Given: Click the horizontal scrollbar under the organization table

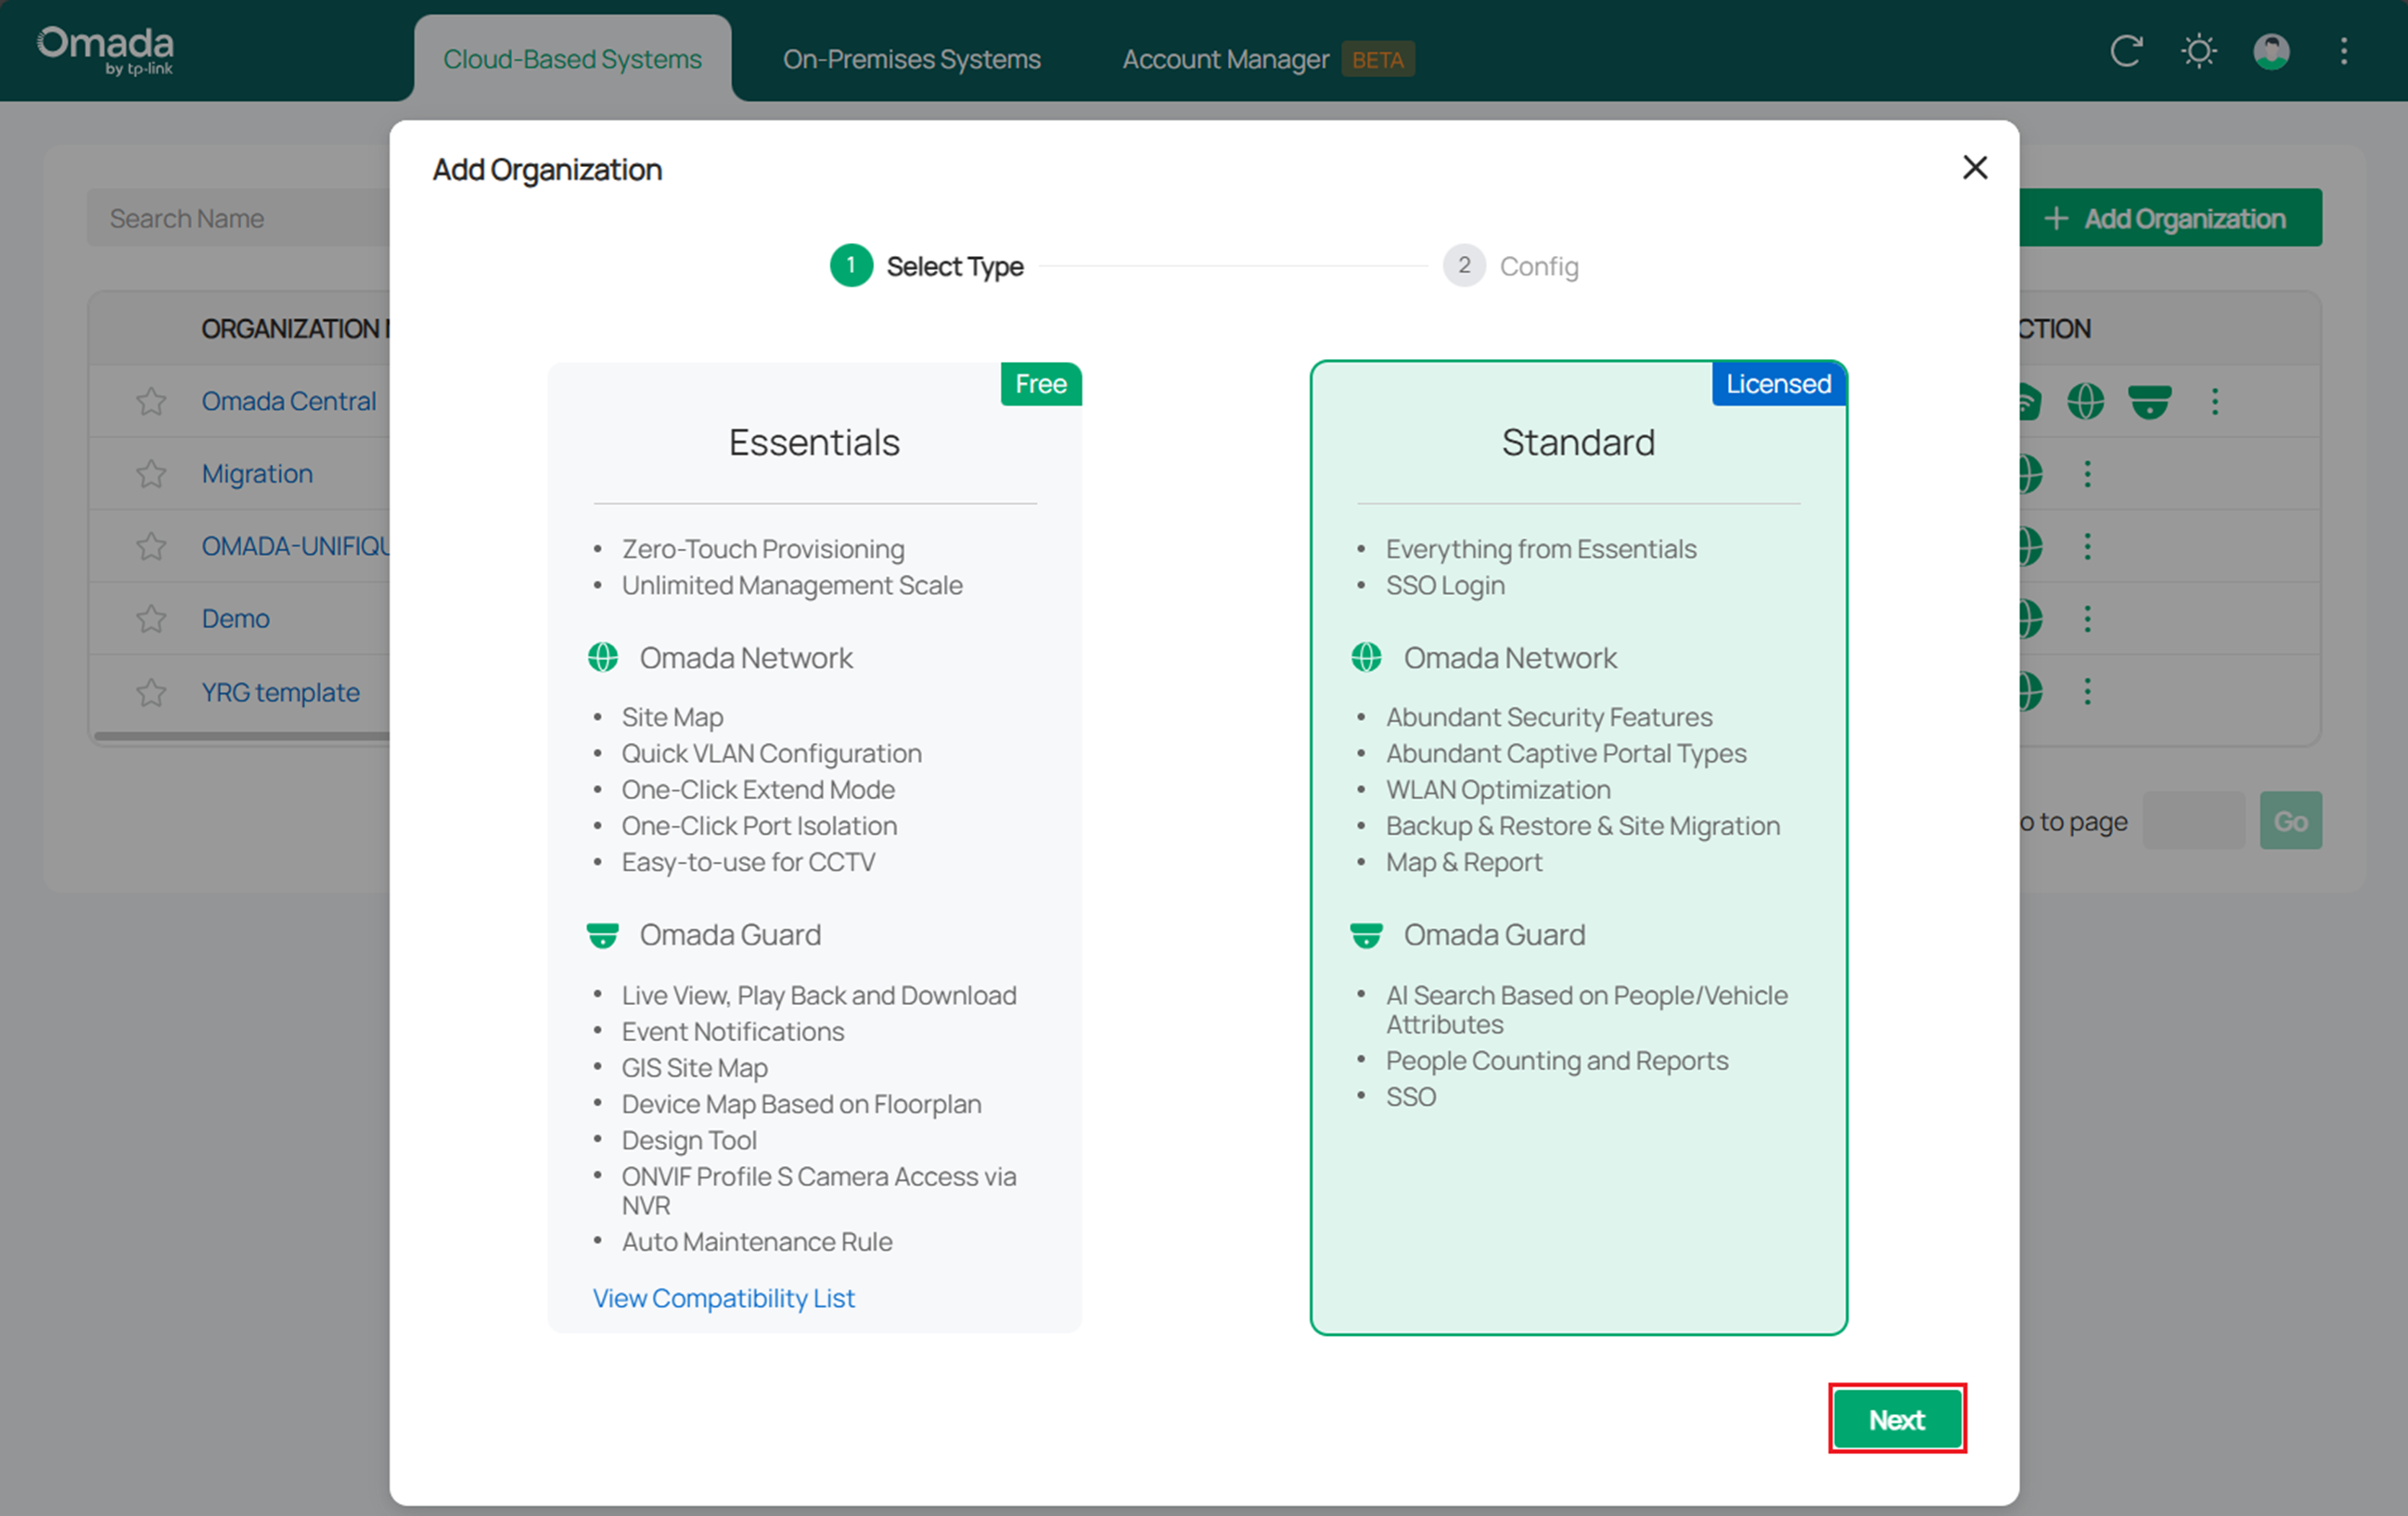Looking at the screenshot, I should [x=241, y=736].
